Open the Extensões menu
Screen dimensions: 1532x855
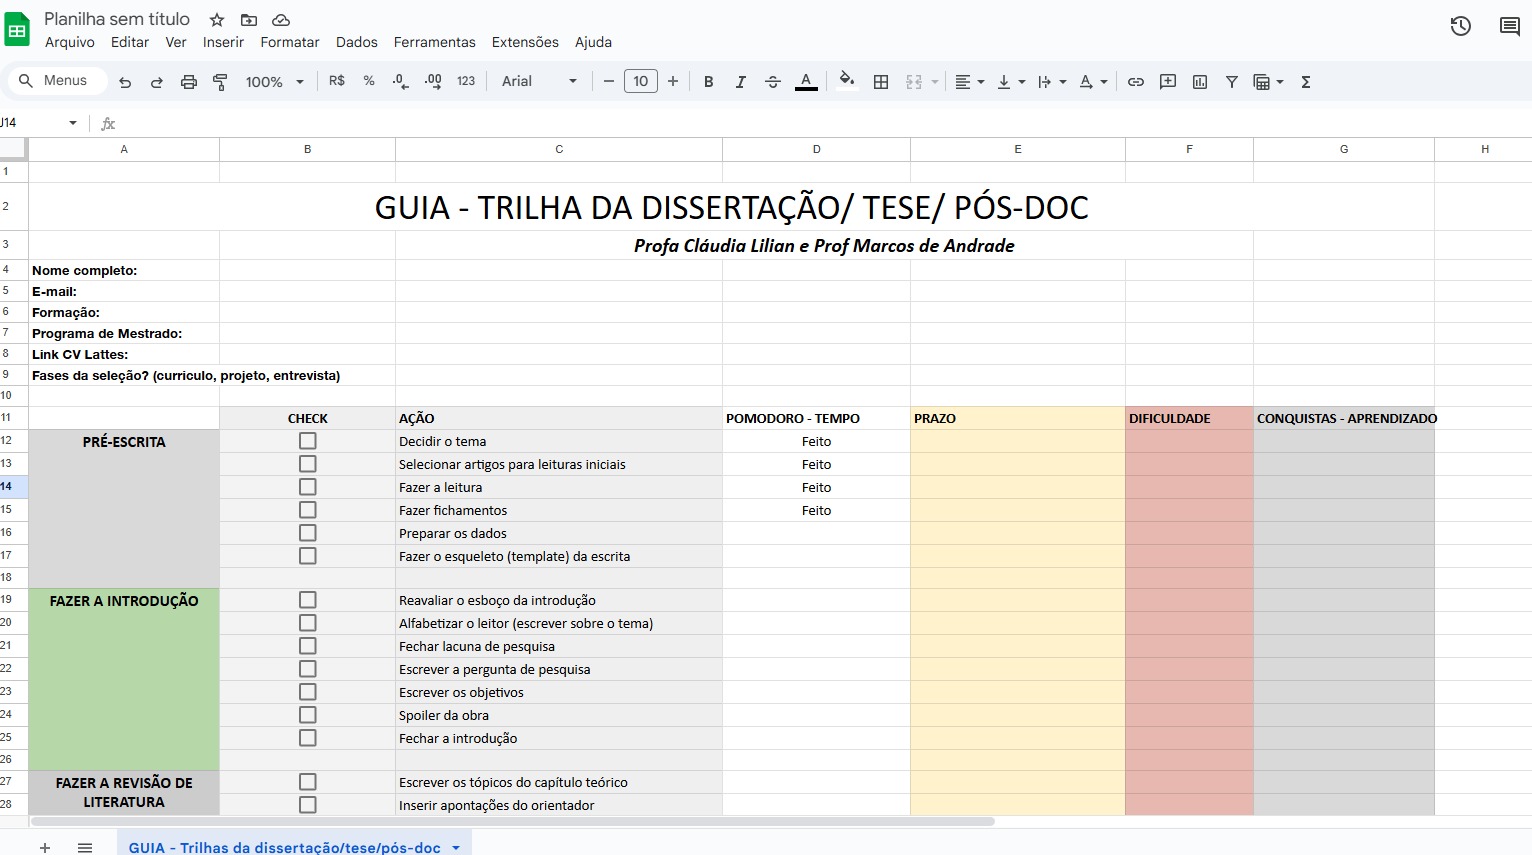click(x=524, y=42)
